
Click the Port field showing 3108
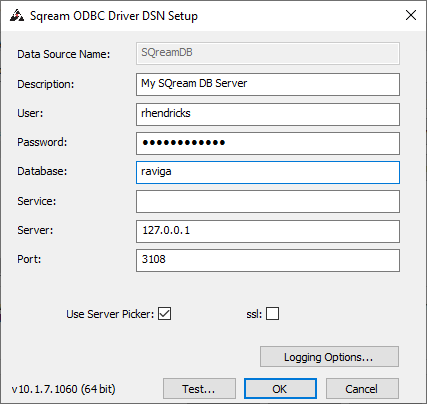pos(268,260)
